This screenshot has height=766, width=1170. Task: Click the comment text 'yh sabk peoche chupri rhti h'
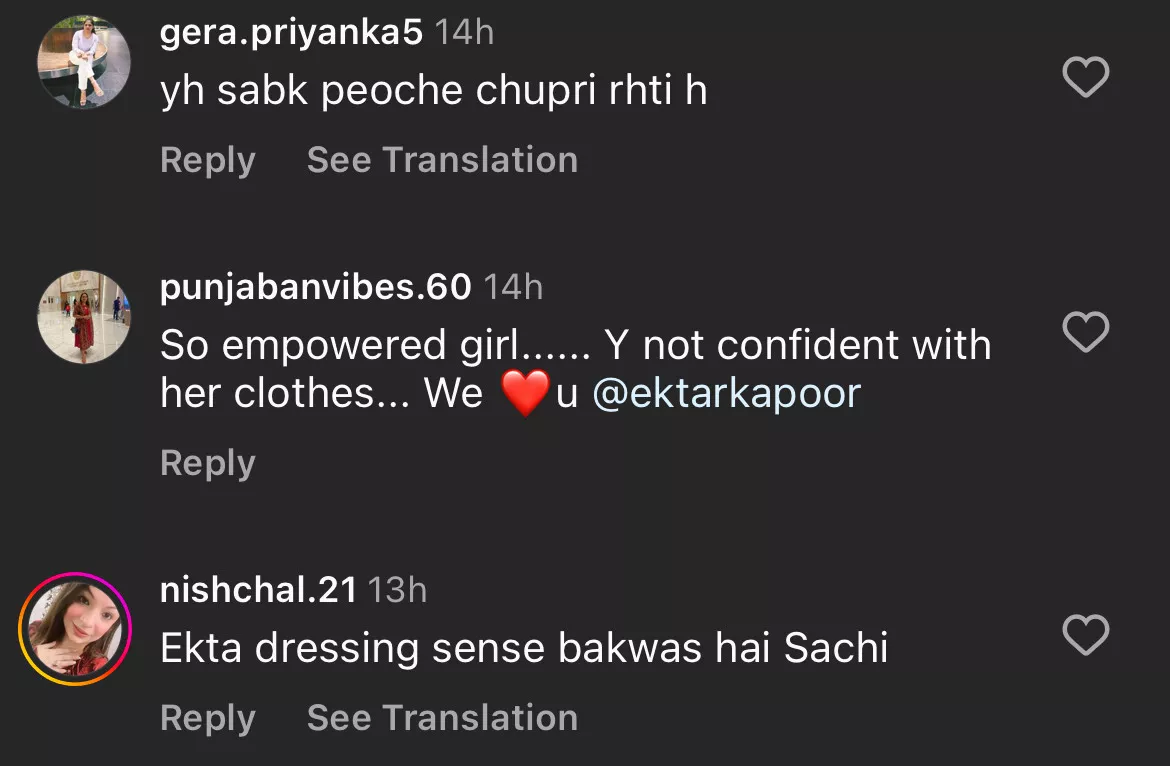(x=433, y=91)
